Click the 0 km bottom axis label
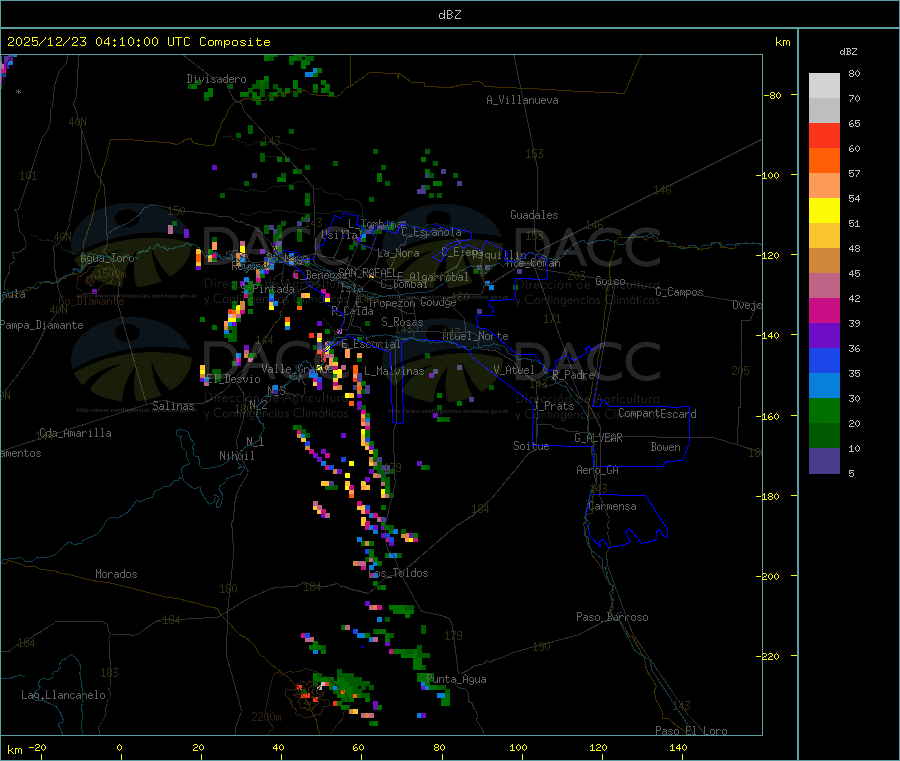 click(x=119, y=747)
